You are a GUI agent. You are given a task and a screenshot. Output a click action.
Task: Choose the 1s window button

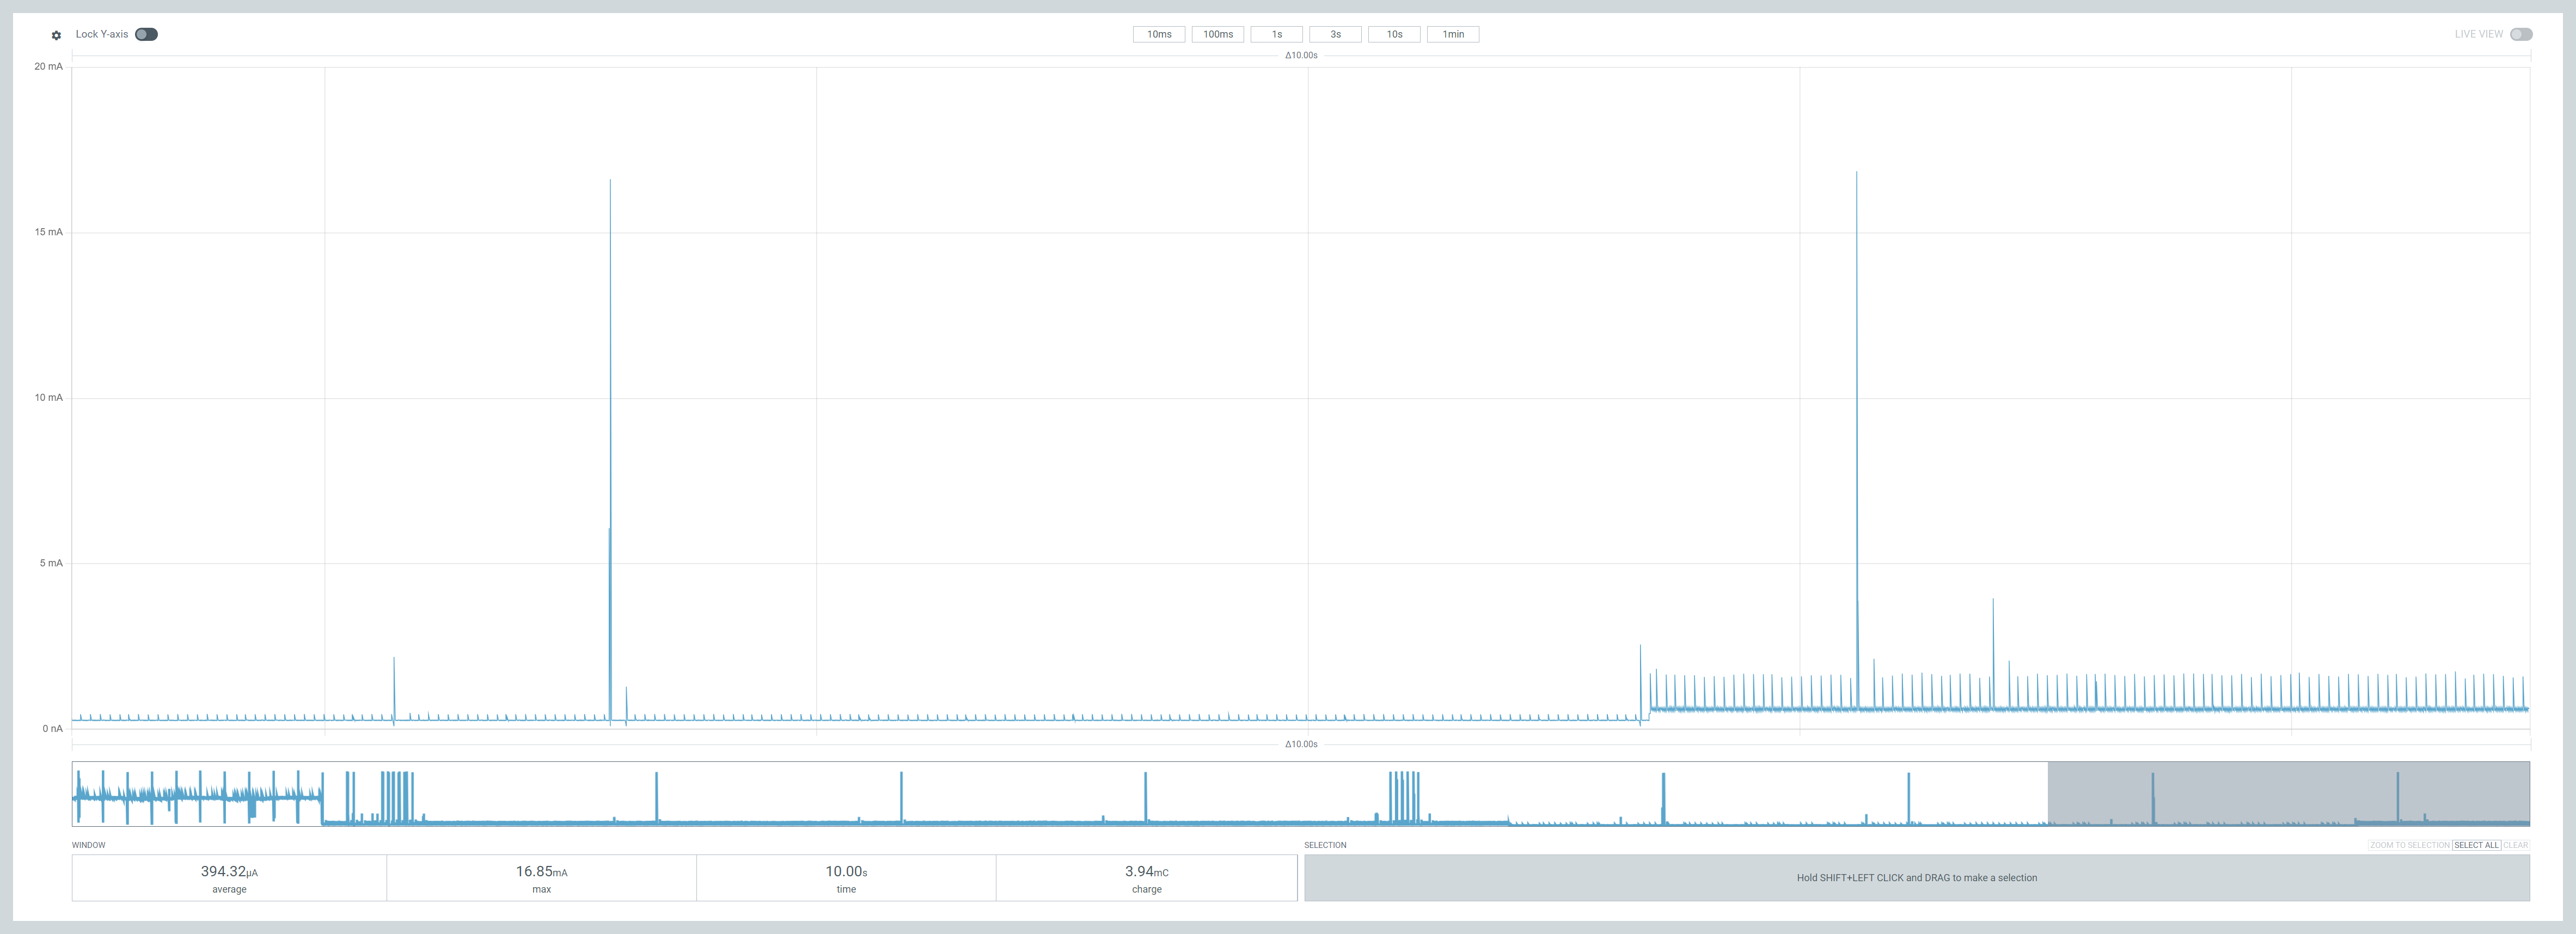[1276, 34]
